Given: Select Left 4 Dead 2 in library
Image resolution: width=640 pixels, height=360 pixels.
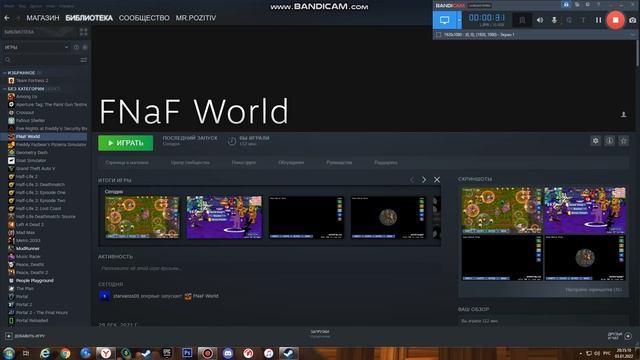Looking at the screenshot, I should click(30, 224).
